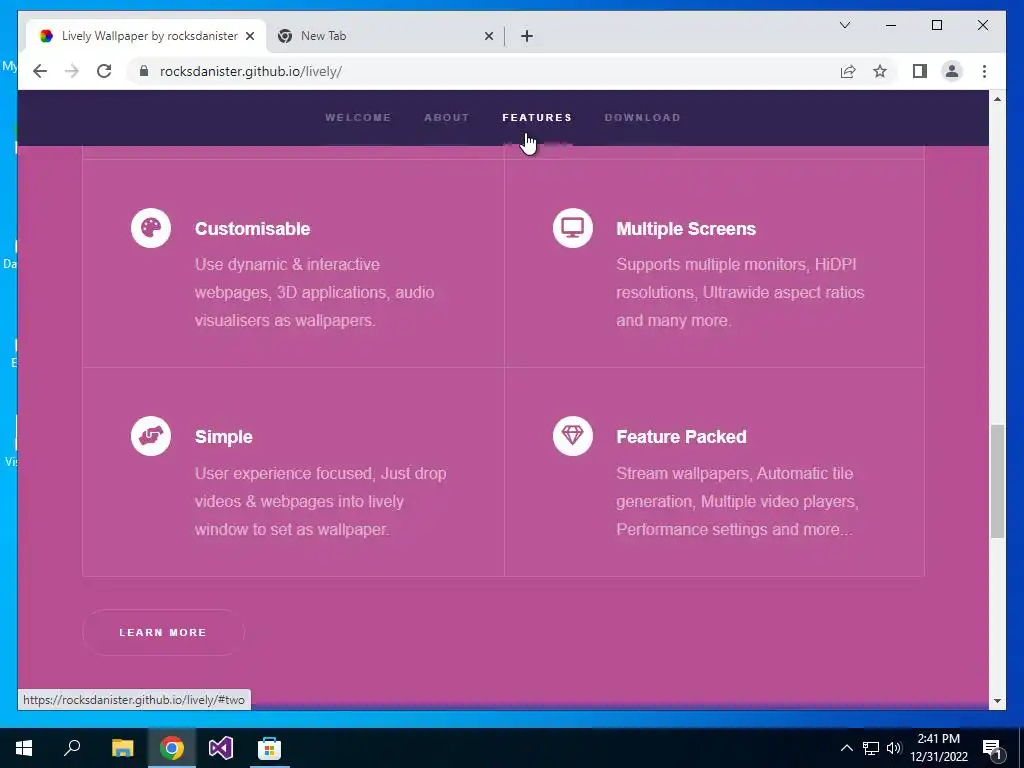Click the Feature Packed heading
Screen dimensions: 1024x768
coord(681,437)
